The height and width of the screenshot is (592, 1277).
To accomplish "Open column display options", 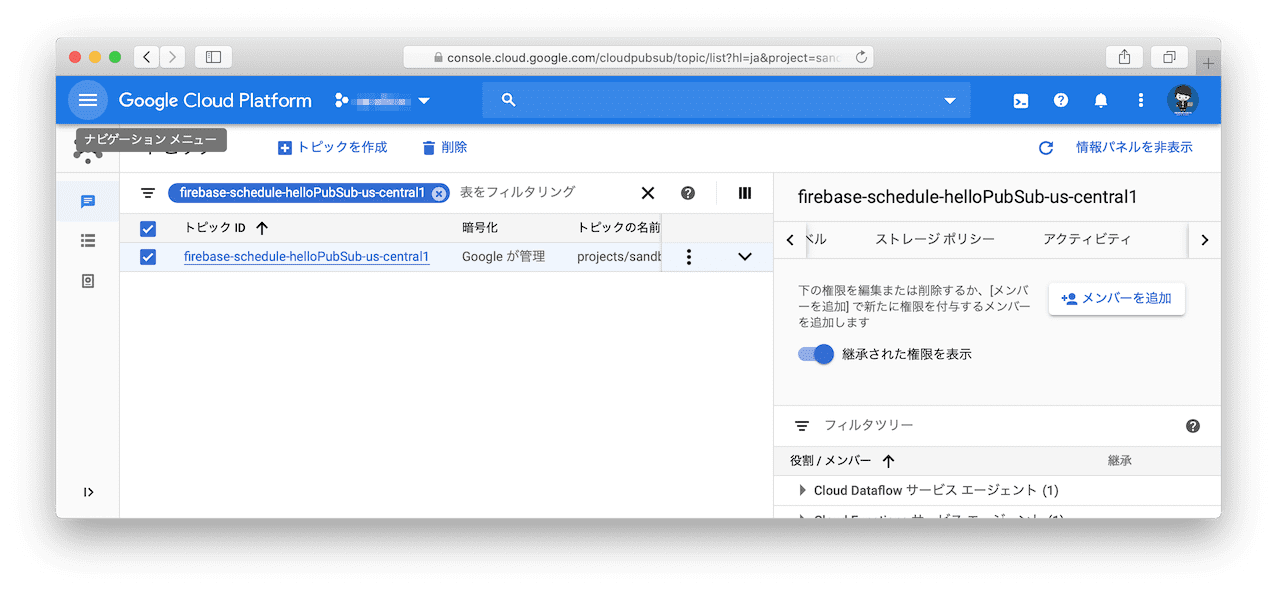I will [x=745, y=193].
